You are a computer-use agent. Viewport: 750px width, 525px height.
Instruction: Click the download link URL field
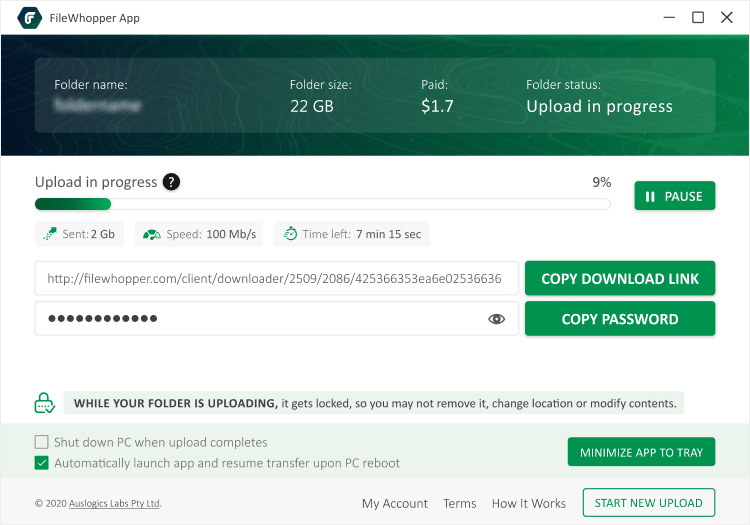[276, 278]
